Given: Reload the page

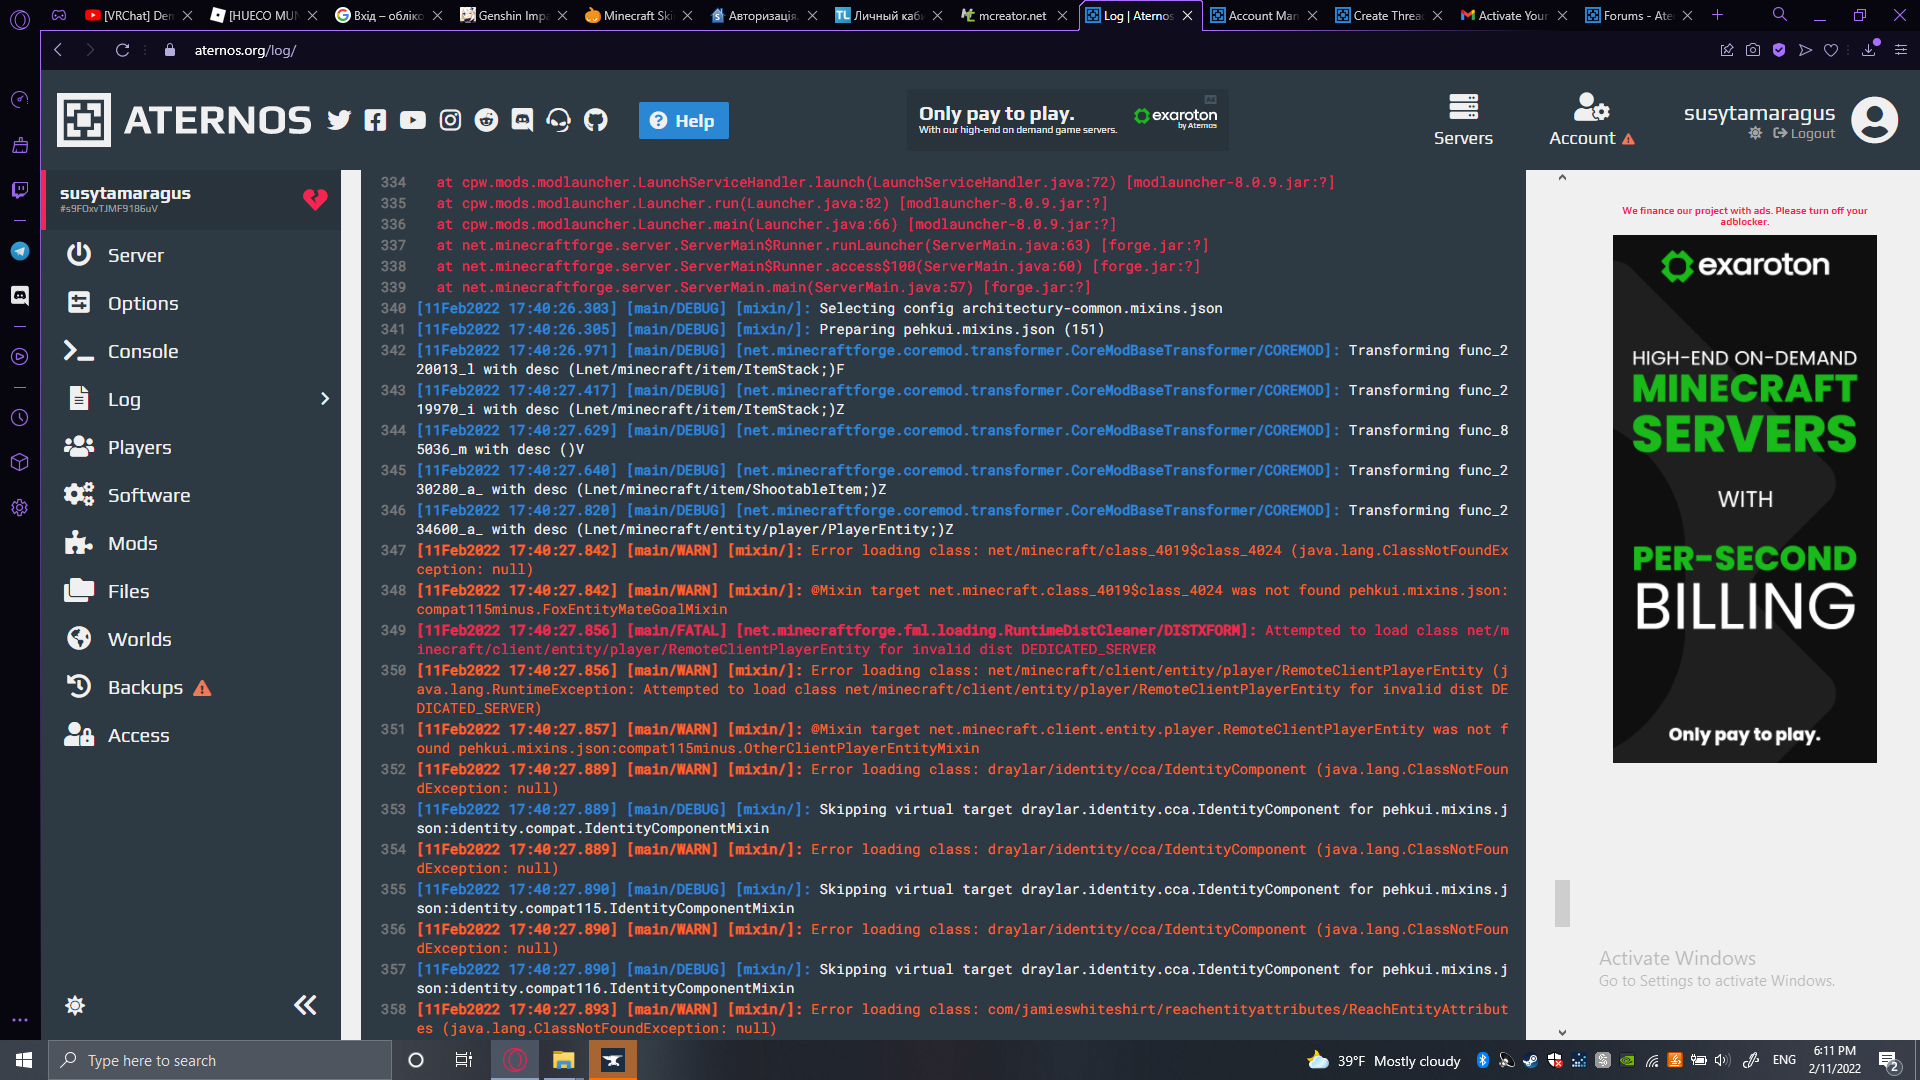Looking at the screenshot, I should point(122,50).
